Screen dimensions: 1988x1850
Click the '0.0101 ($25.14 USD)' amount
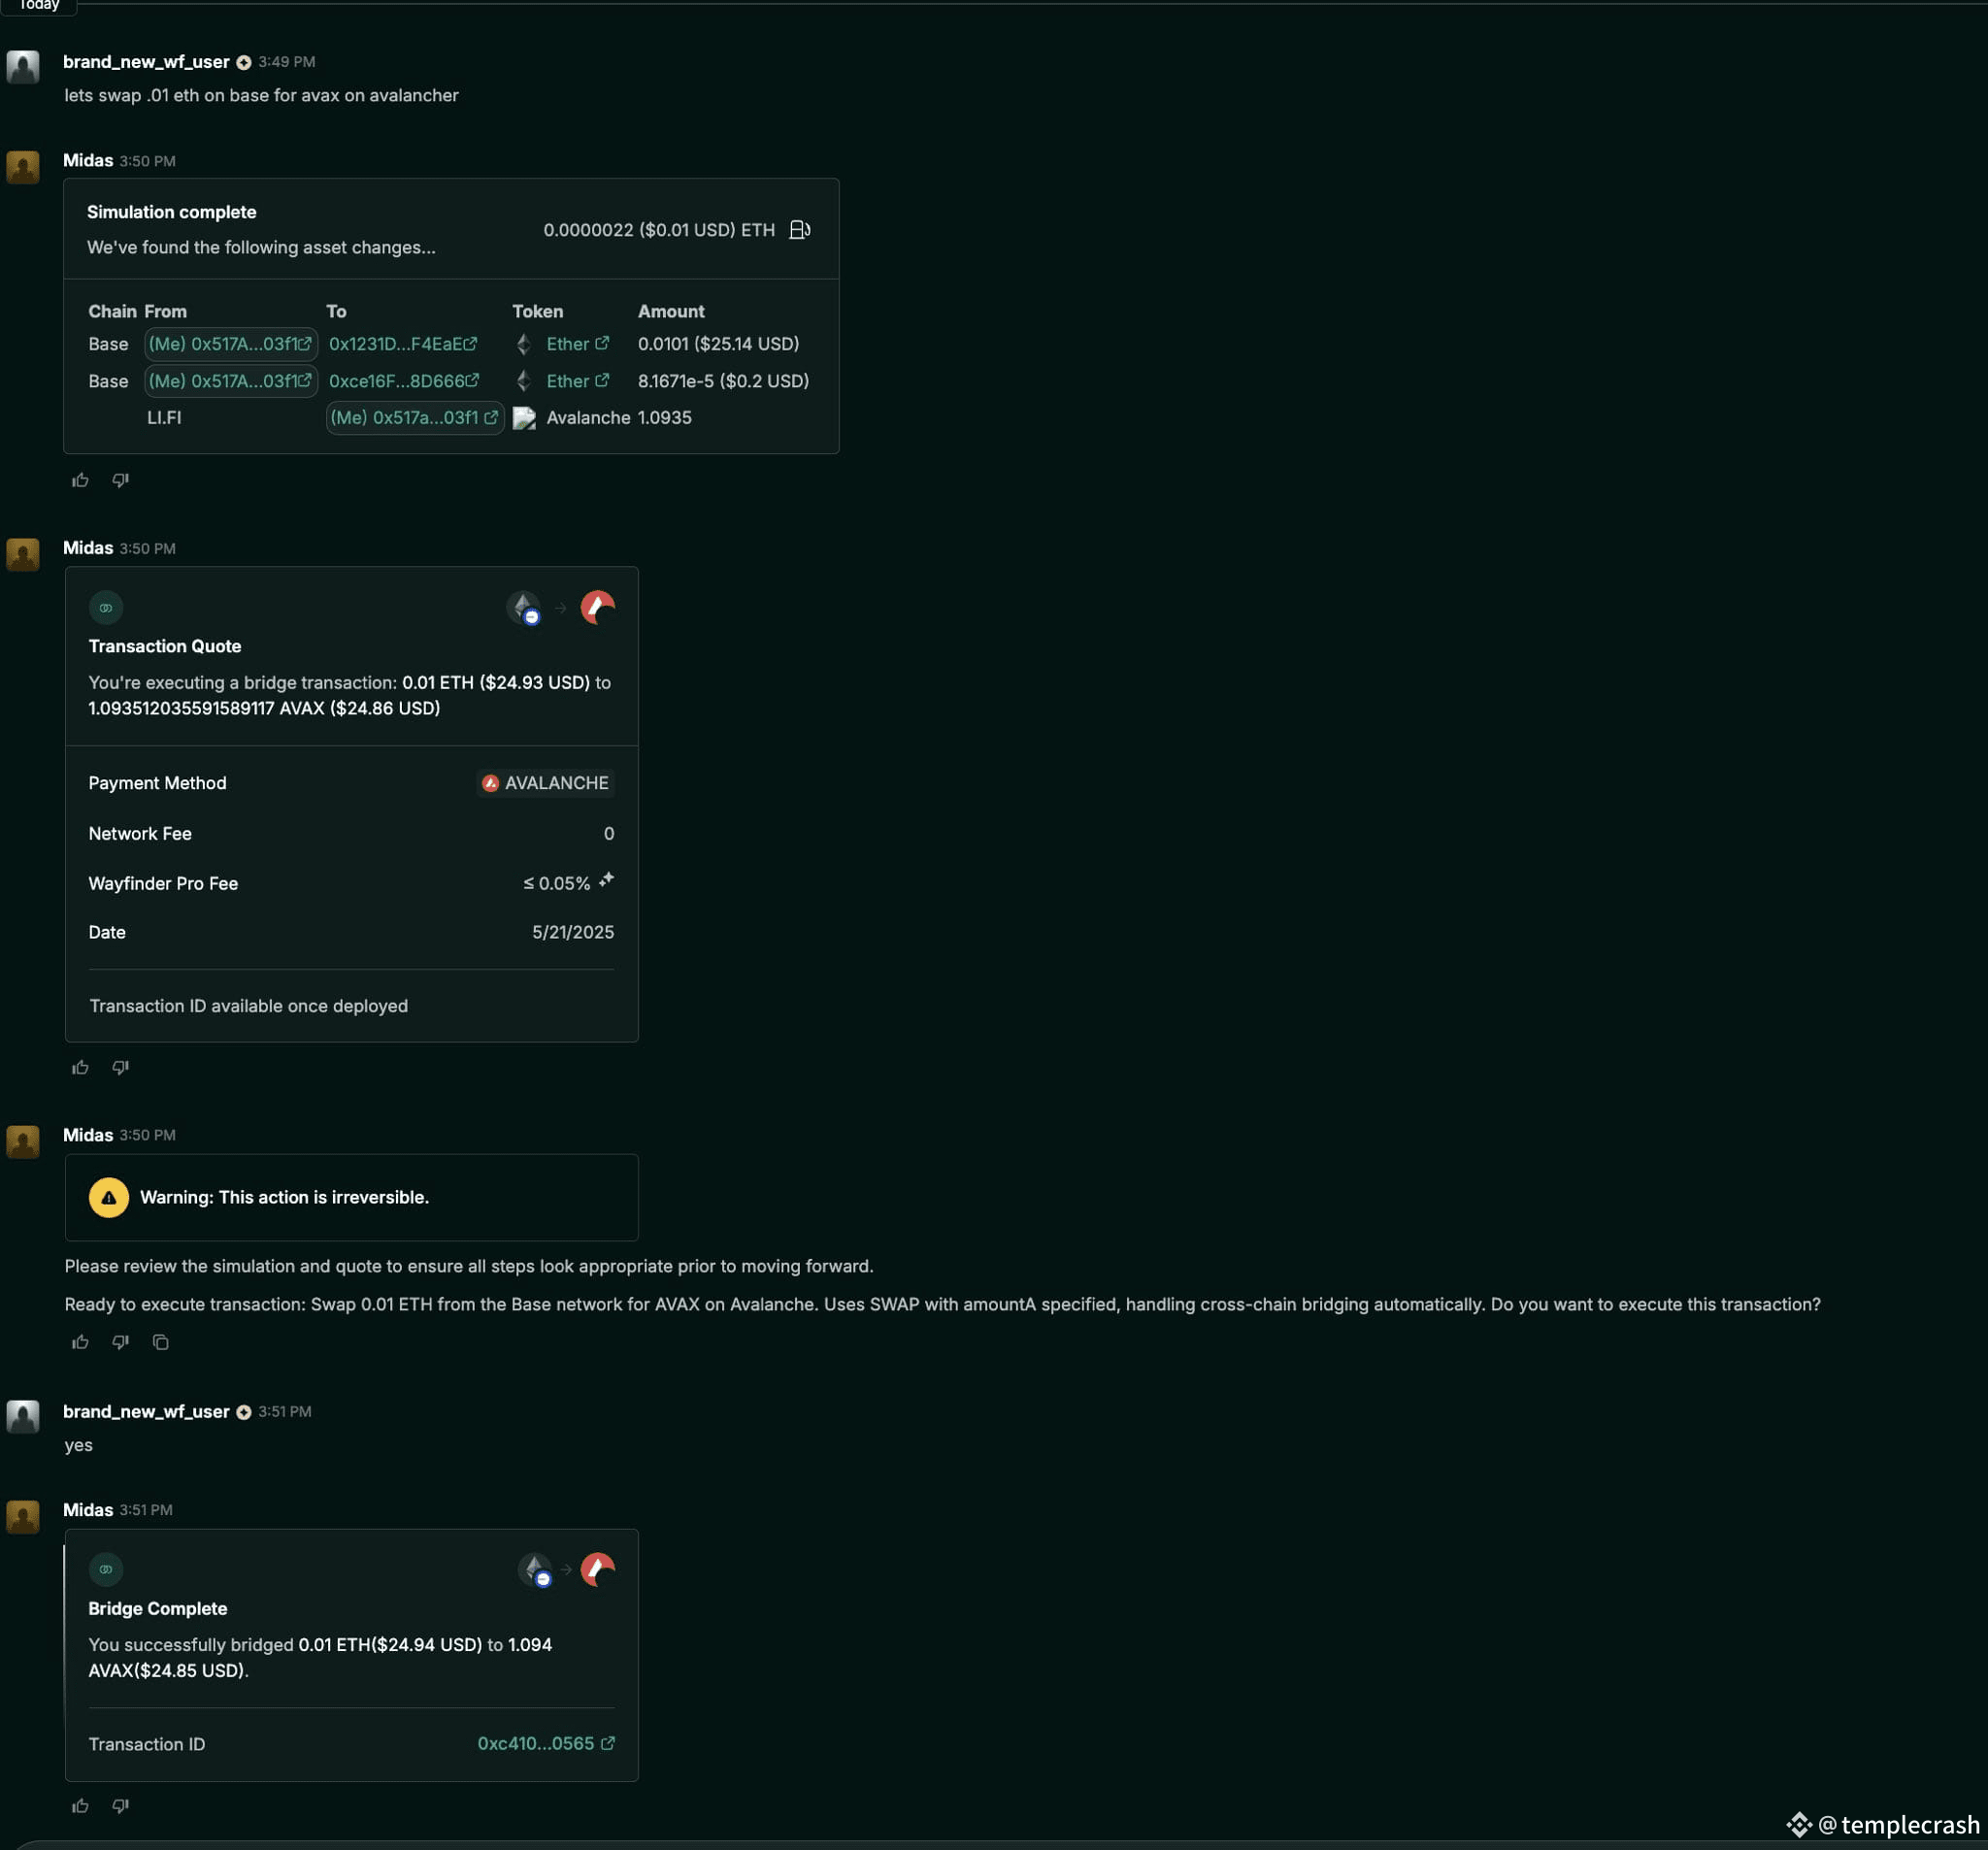(x=719, y=344)
